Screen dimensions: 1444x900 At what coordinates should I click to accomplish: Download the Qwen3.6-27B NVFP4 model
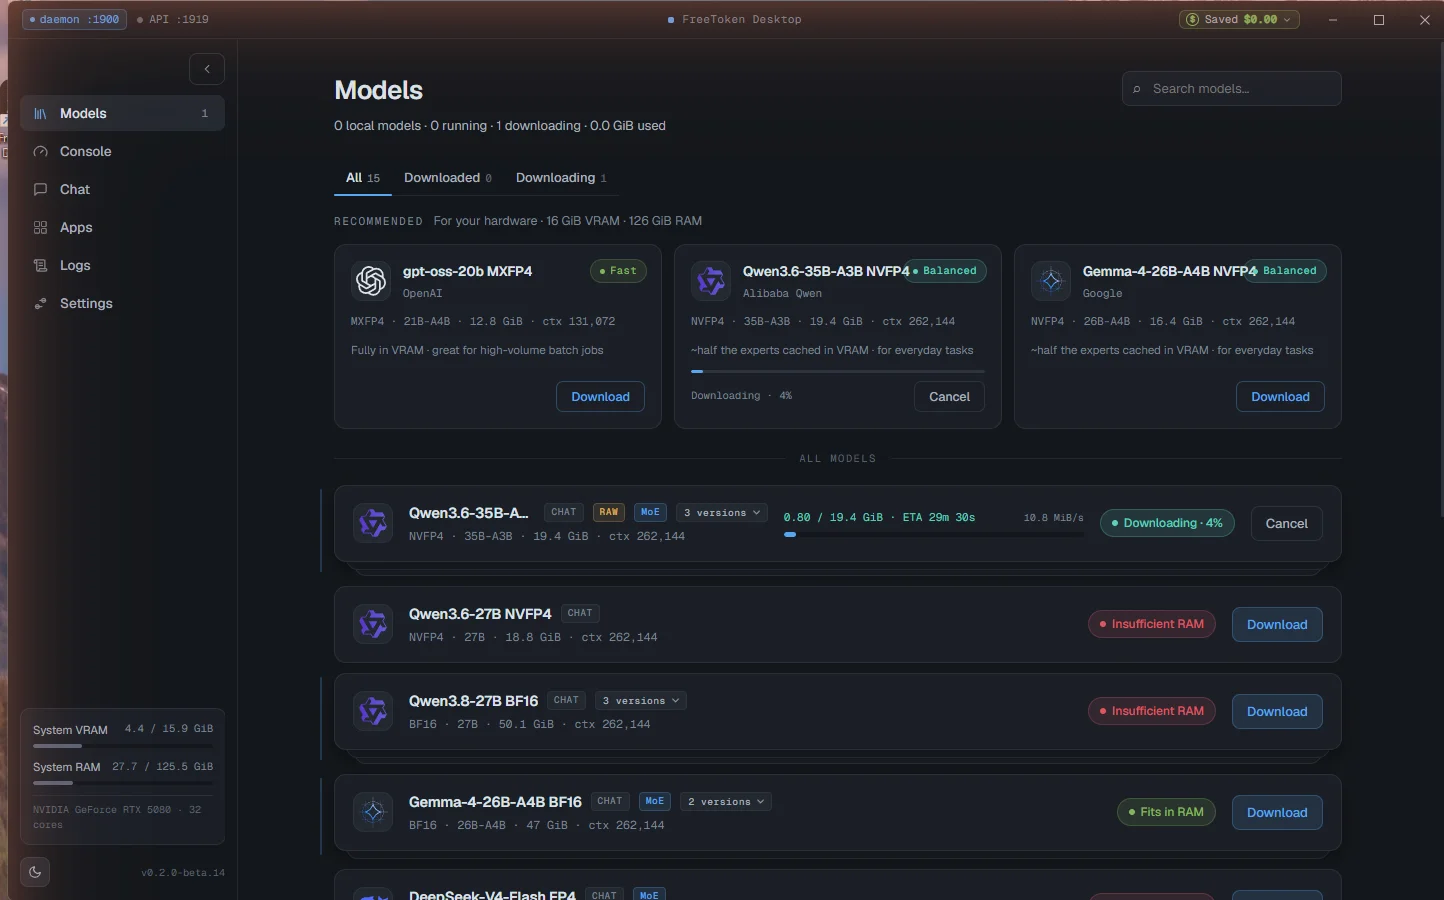pos(1277,625)
